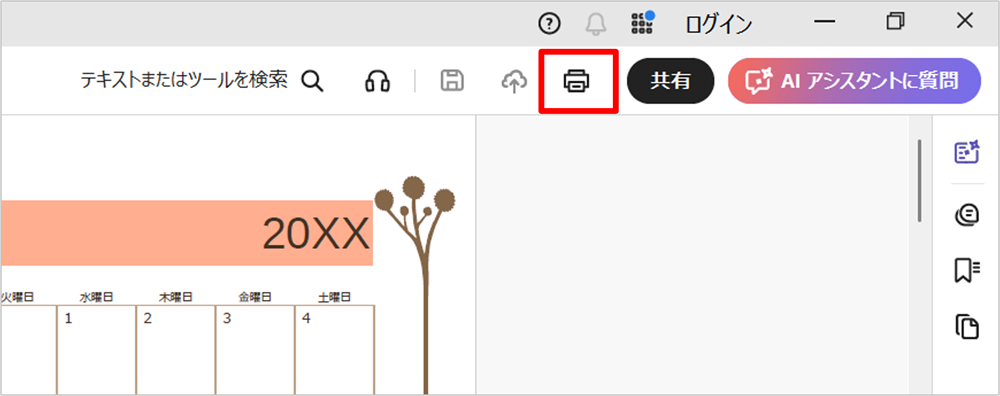The height and width of the screenshot is (396, 1000).
Task: Open the help question mark icon
Action: point(549,24)
